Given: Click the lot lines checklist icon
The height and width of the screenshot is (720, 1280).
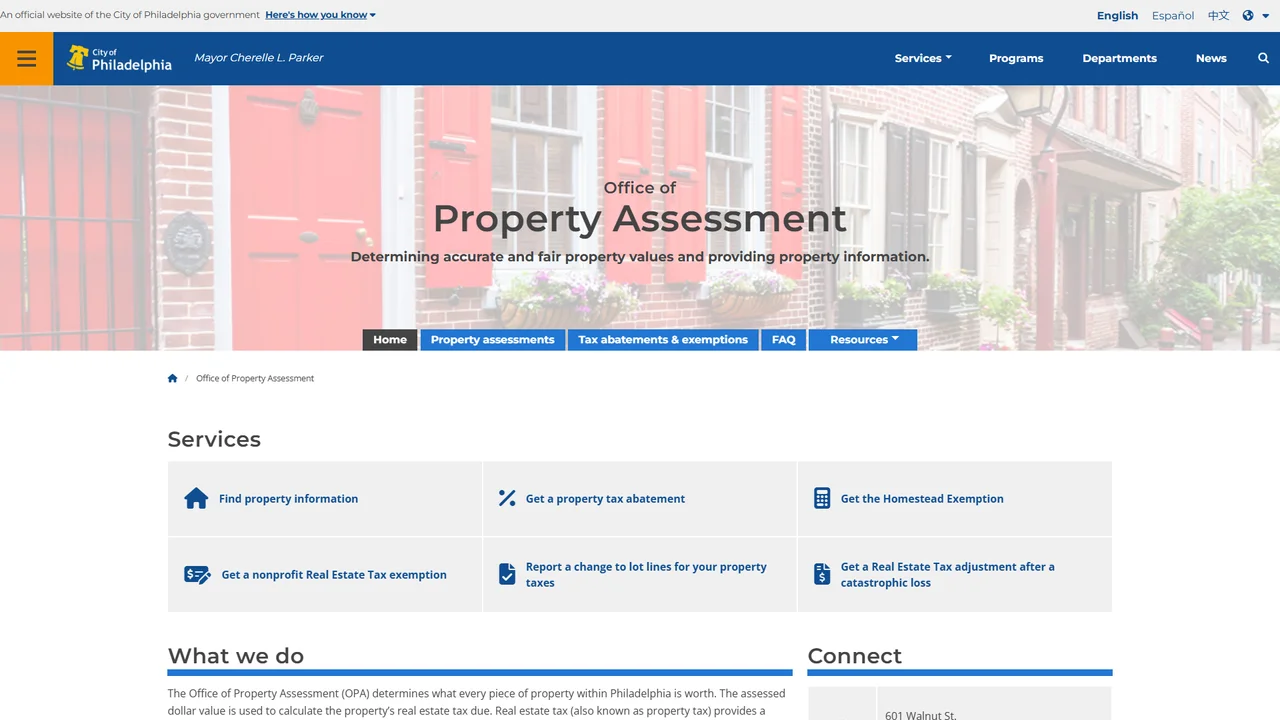Looking at the screenshot, I should (507, 574).
